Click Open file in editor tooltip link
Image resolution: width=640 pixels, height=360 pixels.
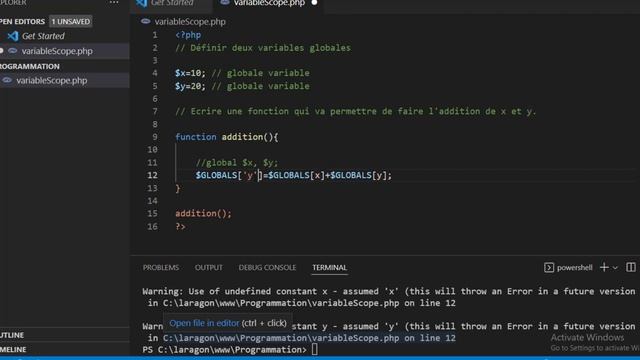(204, 323)
